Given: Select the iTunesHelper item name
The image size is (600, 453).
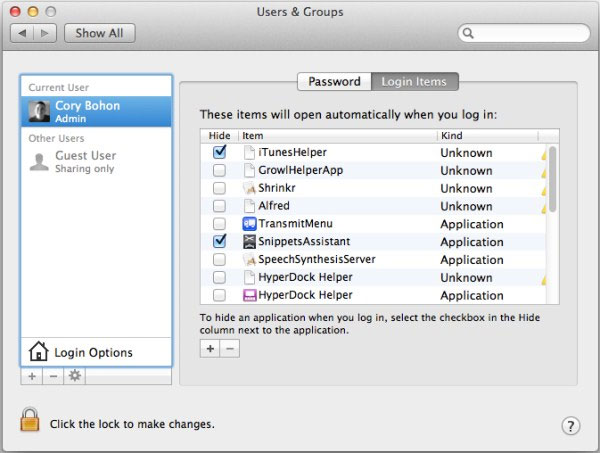Looking at the screenshot, I should [292, 152].
